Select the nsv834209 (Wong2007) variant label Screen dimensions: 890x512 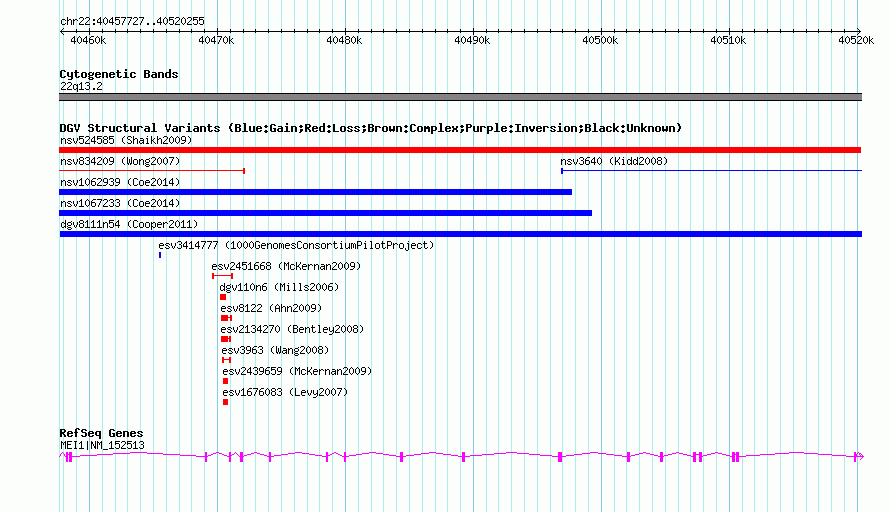pos(120,161)
